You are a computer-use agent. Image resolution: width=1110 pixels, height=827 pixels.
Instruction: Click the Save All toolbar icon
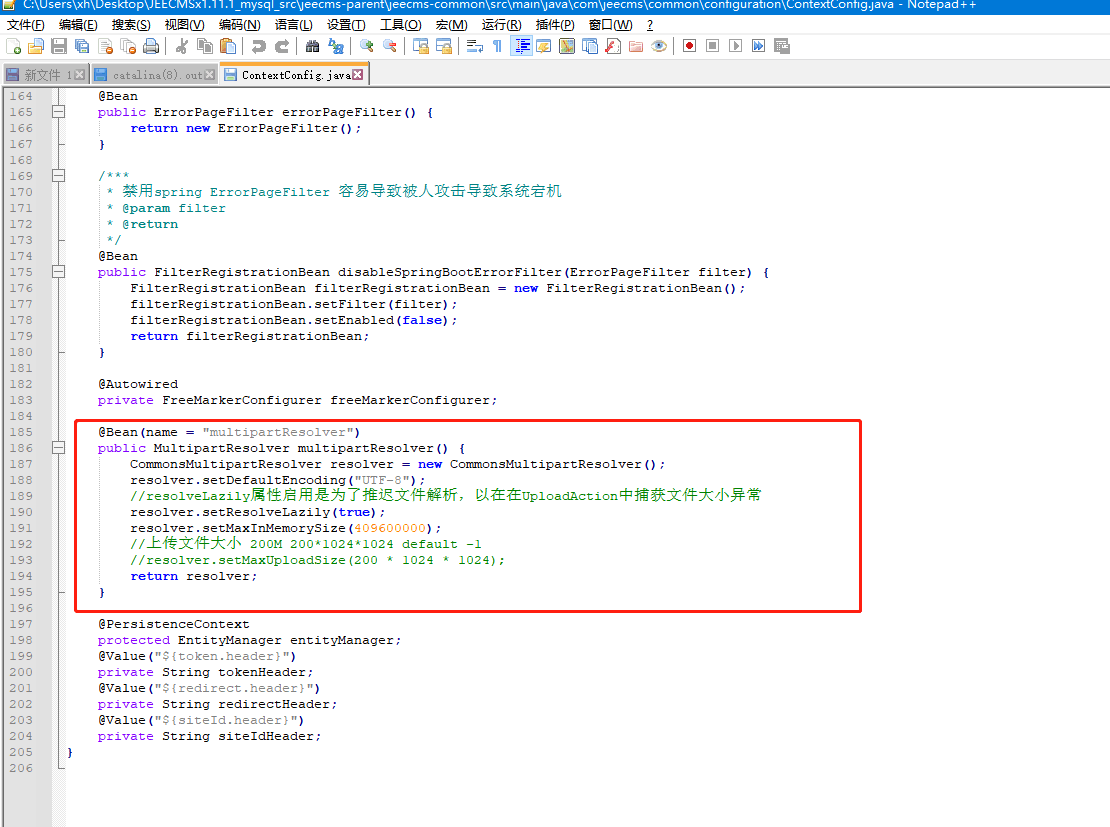(82, 47)
